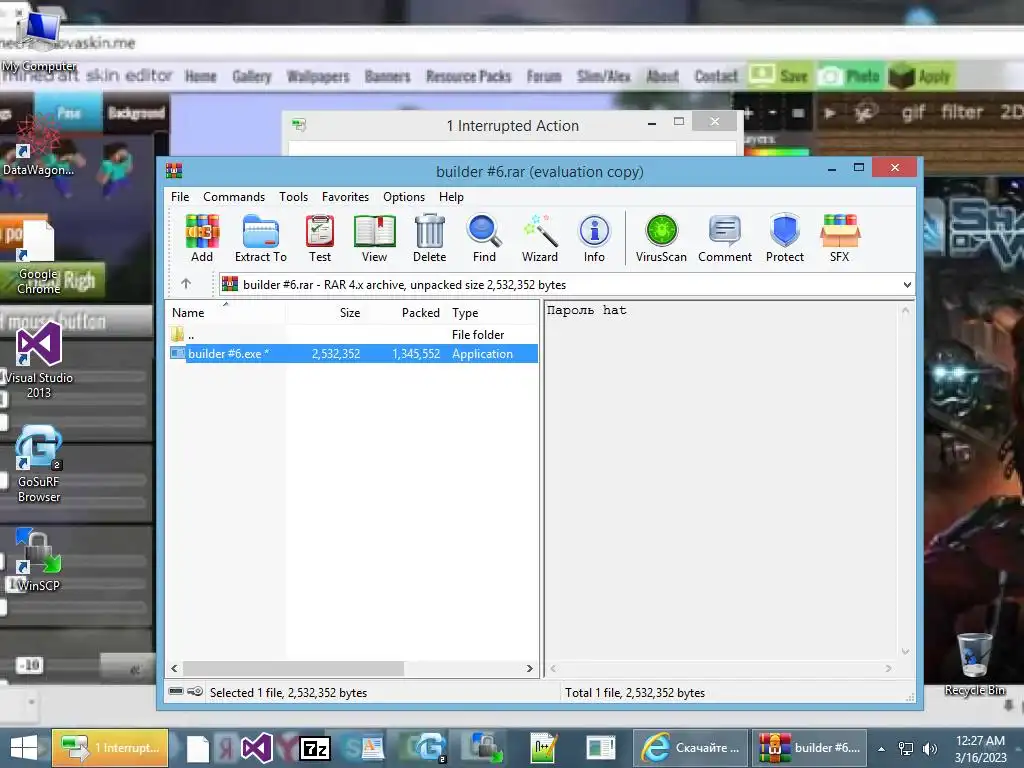Click the drive icon in status bar
This screenshot has width=1024, height=768.
(x=176, y=691)
